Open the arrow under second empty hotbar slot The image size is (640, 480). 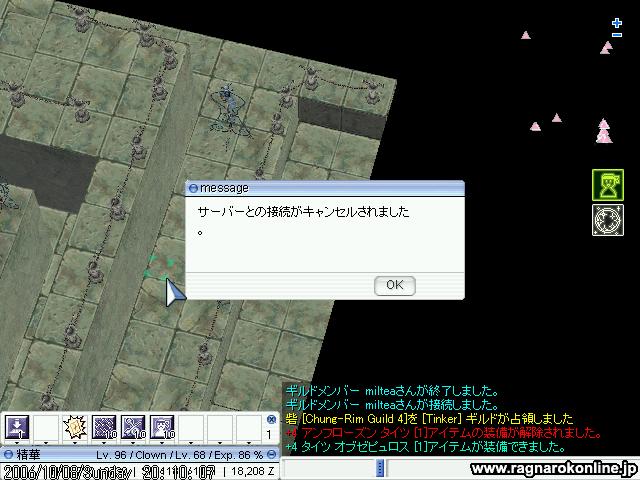(x=46, y=442)
